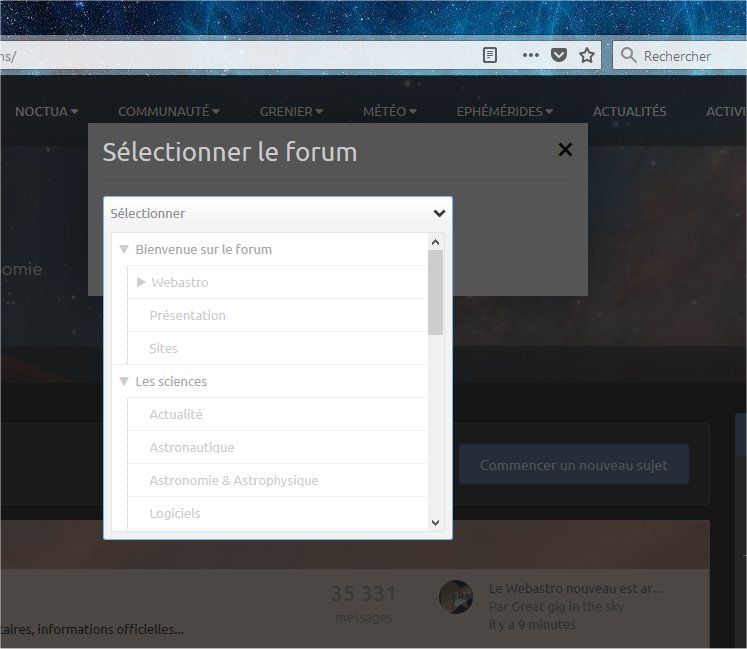The width and height of the screenshot is (747, 649).
Task: Focus the Rechercher search field
Action: pyautogui.click(x=680, y=56)
